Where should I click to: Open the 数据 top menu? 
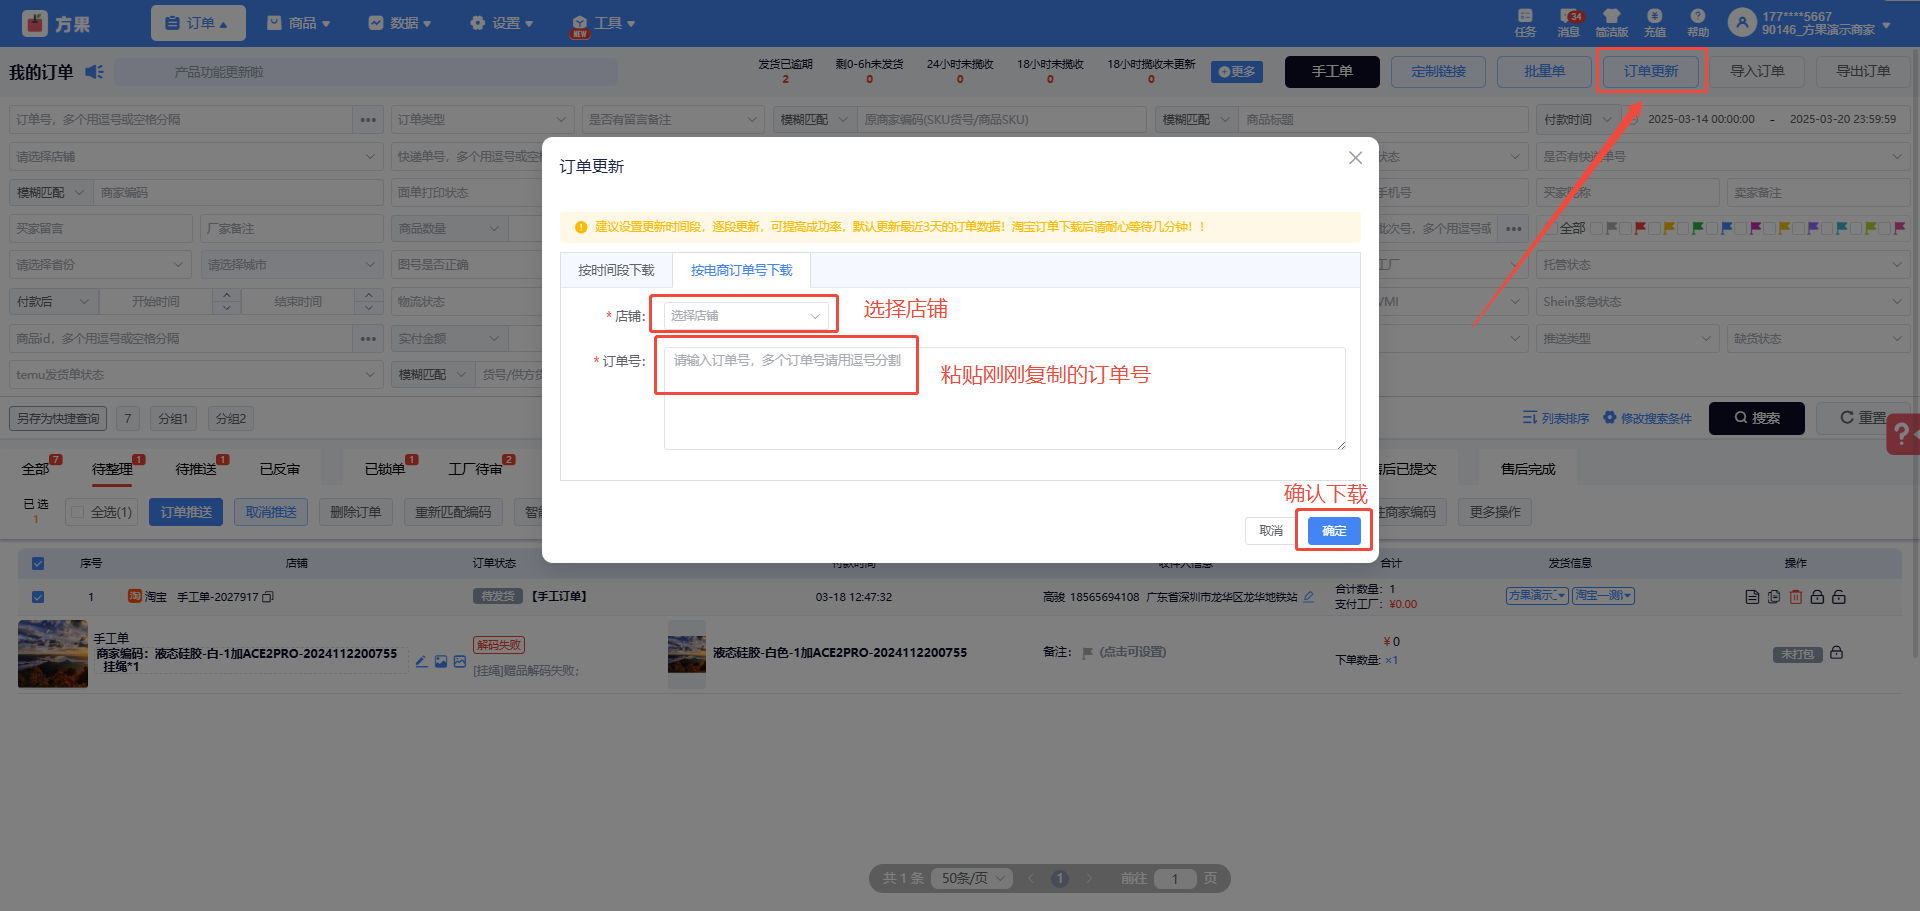(x=401, y=23)
